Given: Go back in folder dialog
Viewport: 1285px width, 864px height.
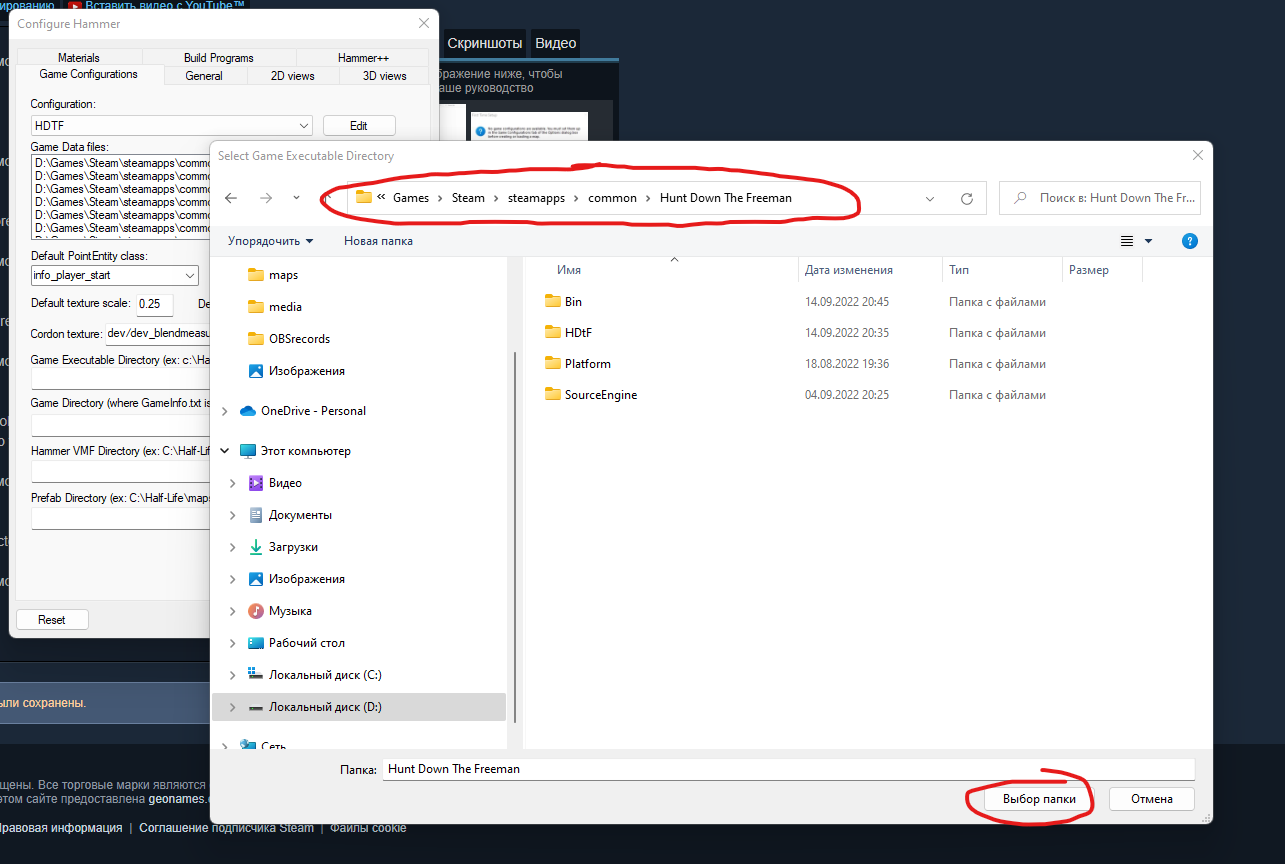Looking at the screenshot, I should point(231,198).
